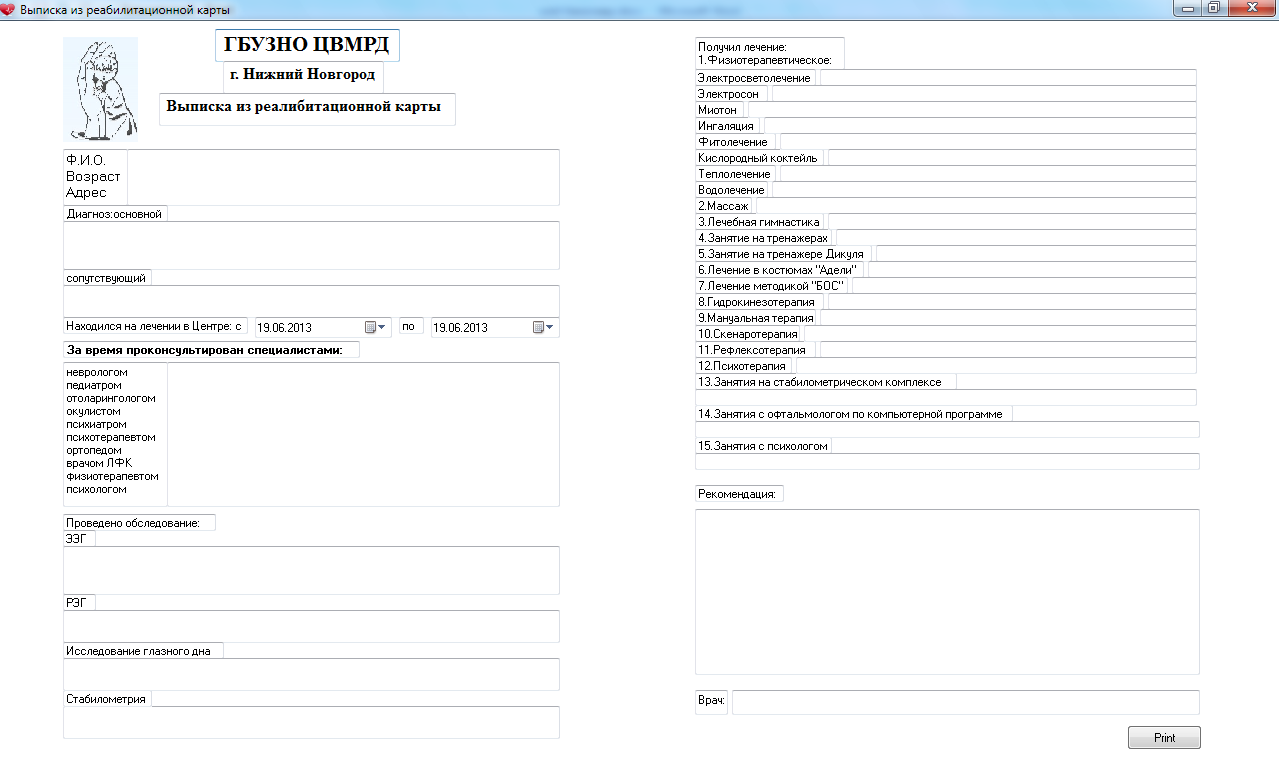Image resolution: width=1279 pixels, height=759 pixels.
Task: Click the Лечебная гимнастика input field
Action: click(1012, 221)
